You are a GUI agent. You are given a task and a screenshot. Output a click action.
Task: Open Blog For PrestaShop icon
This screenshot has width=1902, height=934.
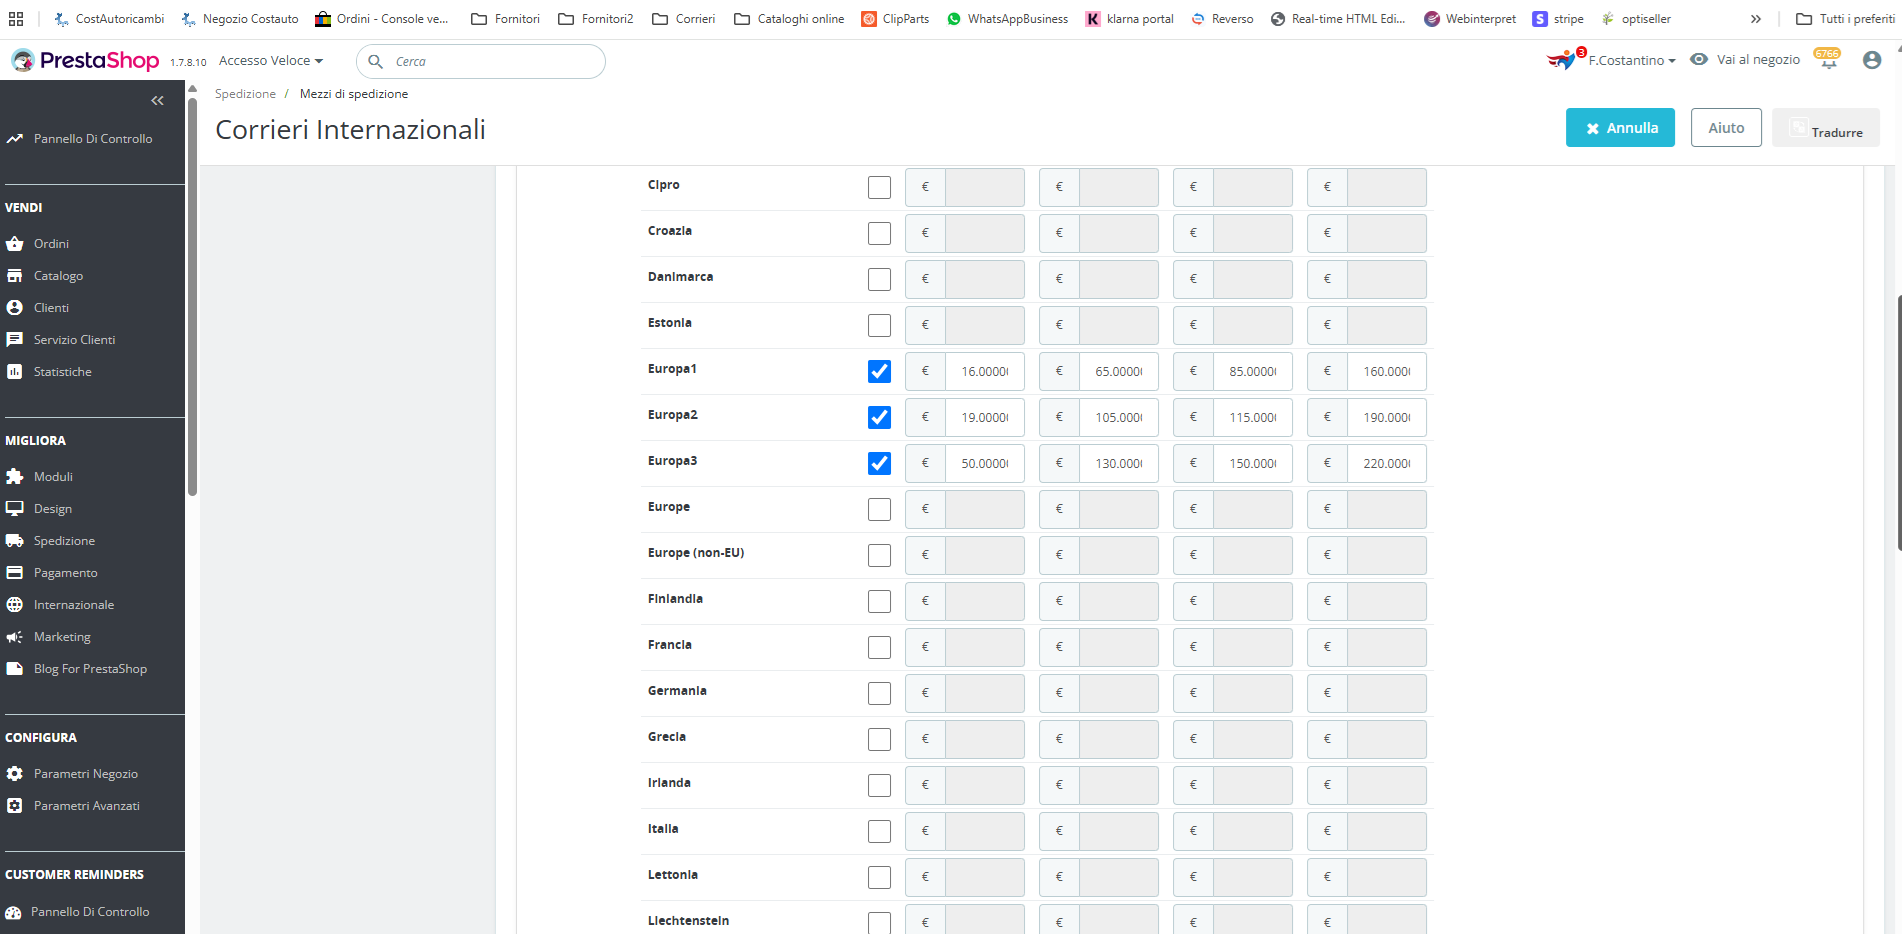coord(14,669)
